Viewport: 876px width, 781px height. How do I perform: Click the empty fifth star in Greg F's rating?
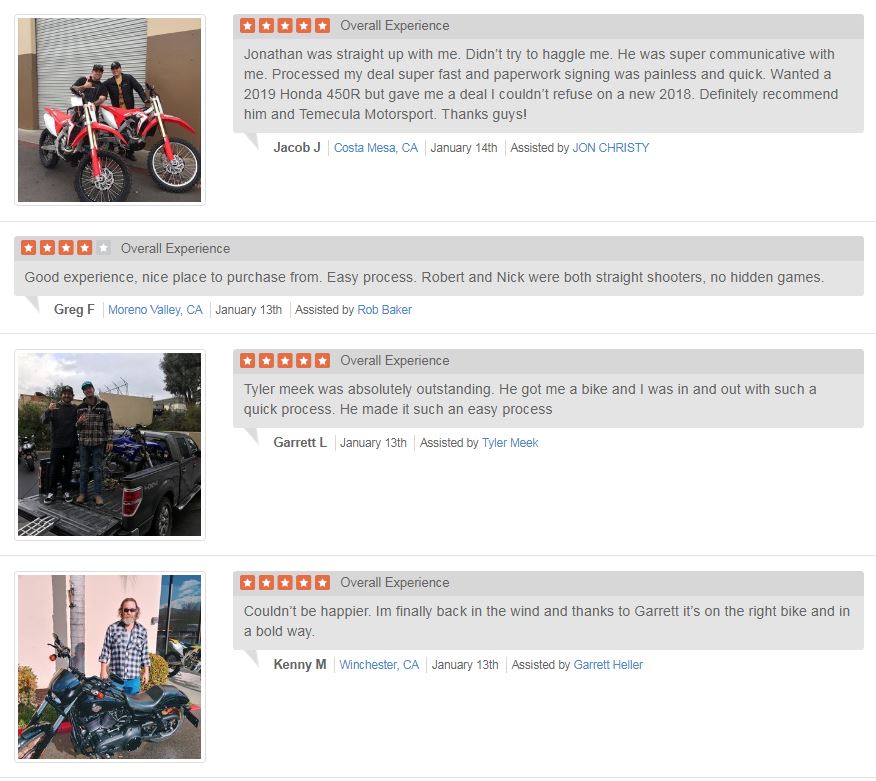point(103,247)
